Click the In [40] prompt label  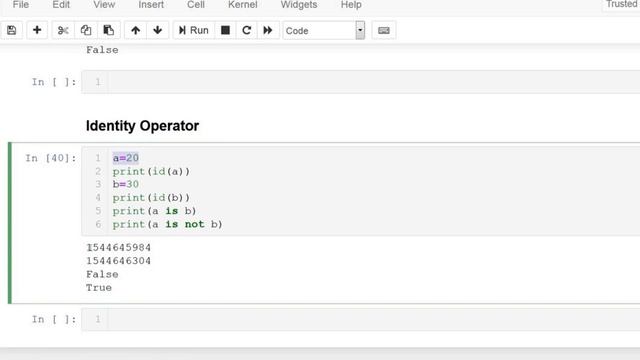(51, 158)
